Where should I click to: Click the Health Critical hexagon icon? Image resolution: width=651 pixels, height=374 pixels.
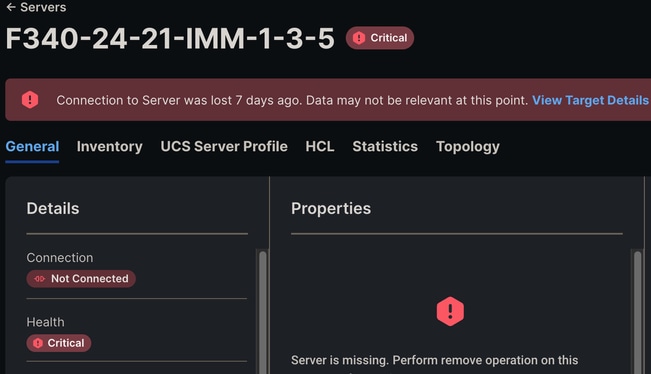tap(38, 343)
